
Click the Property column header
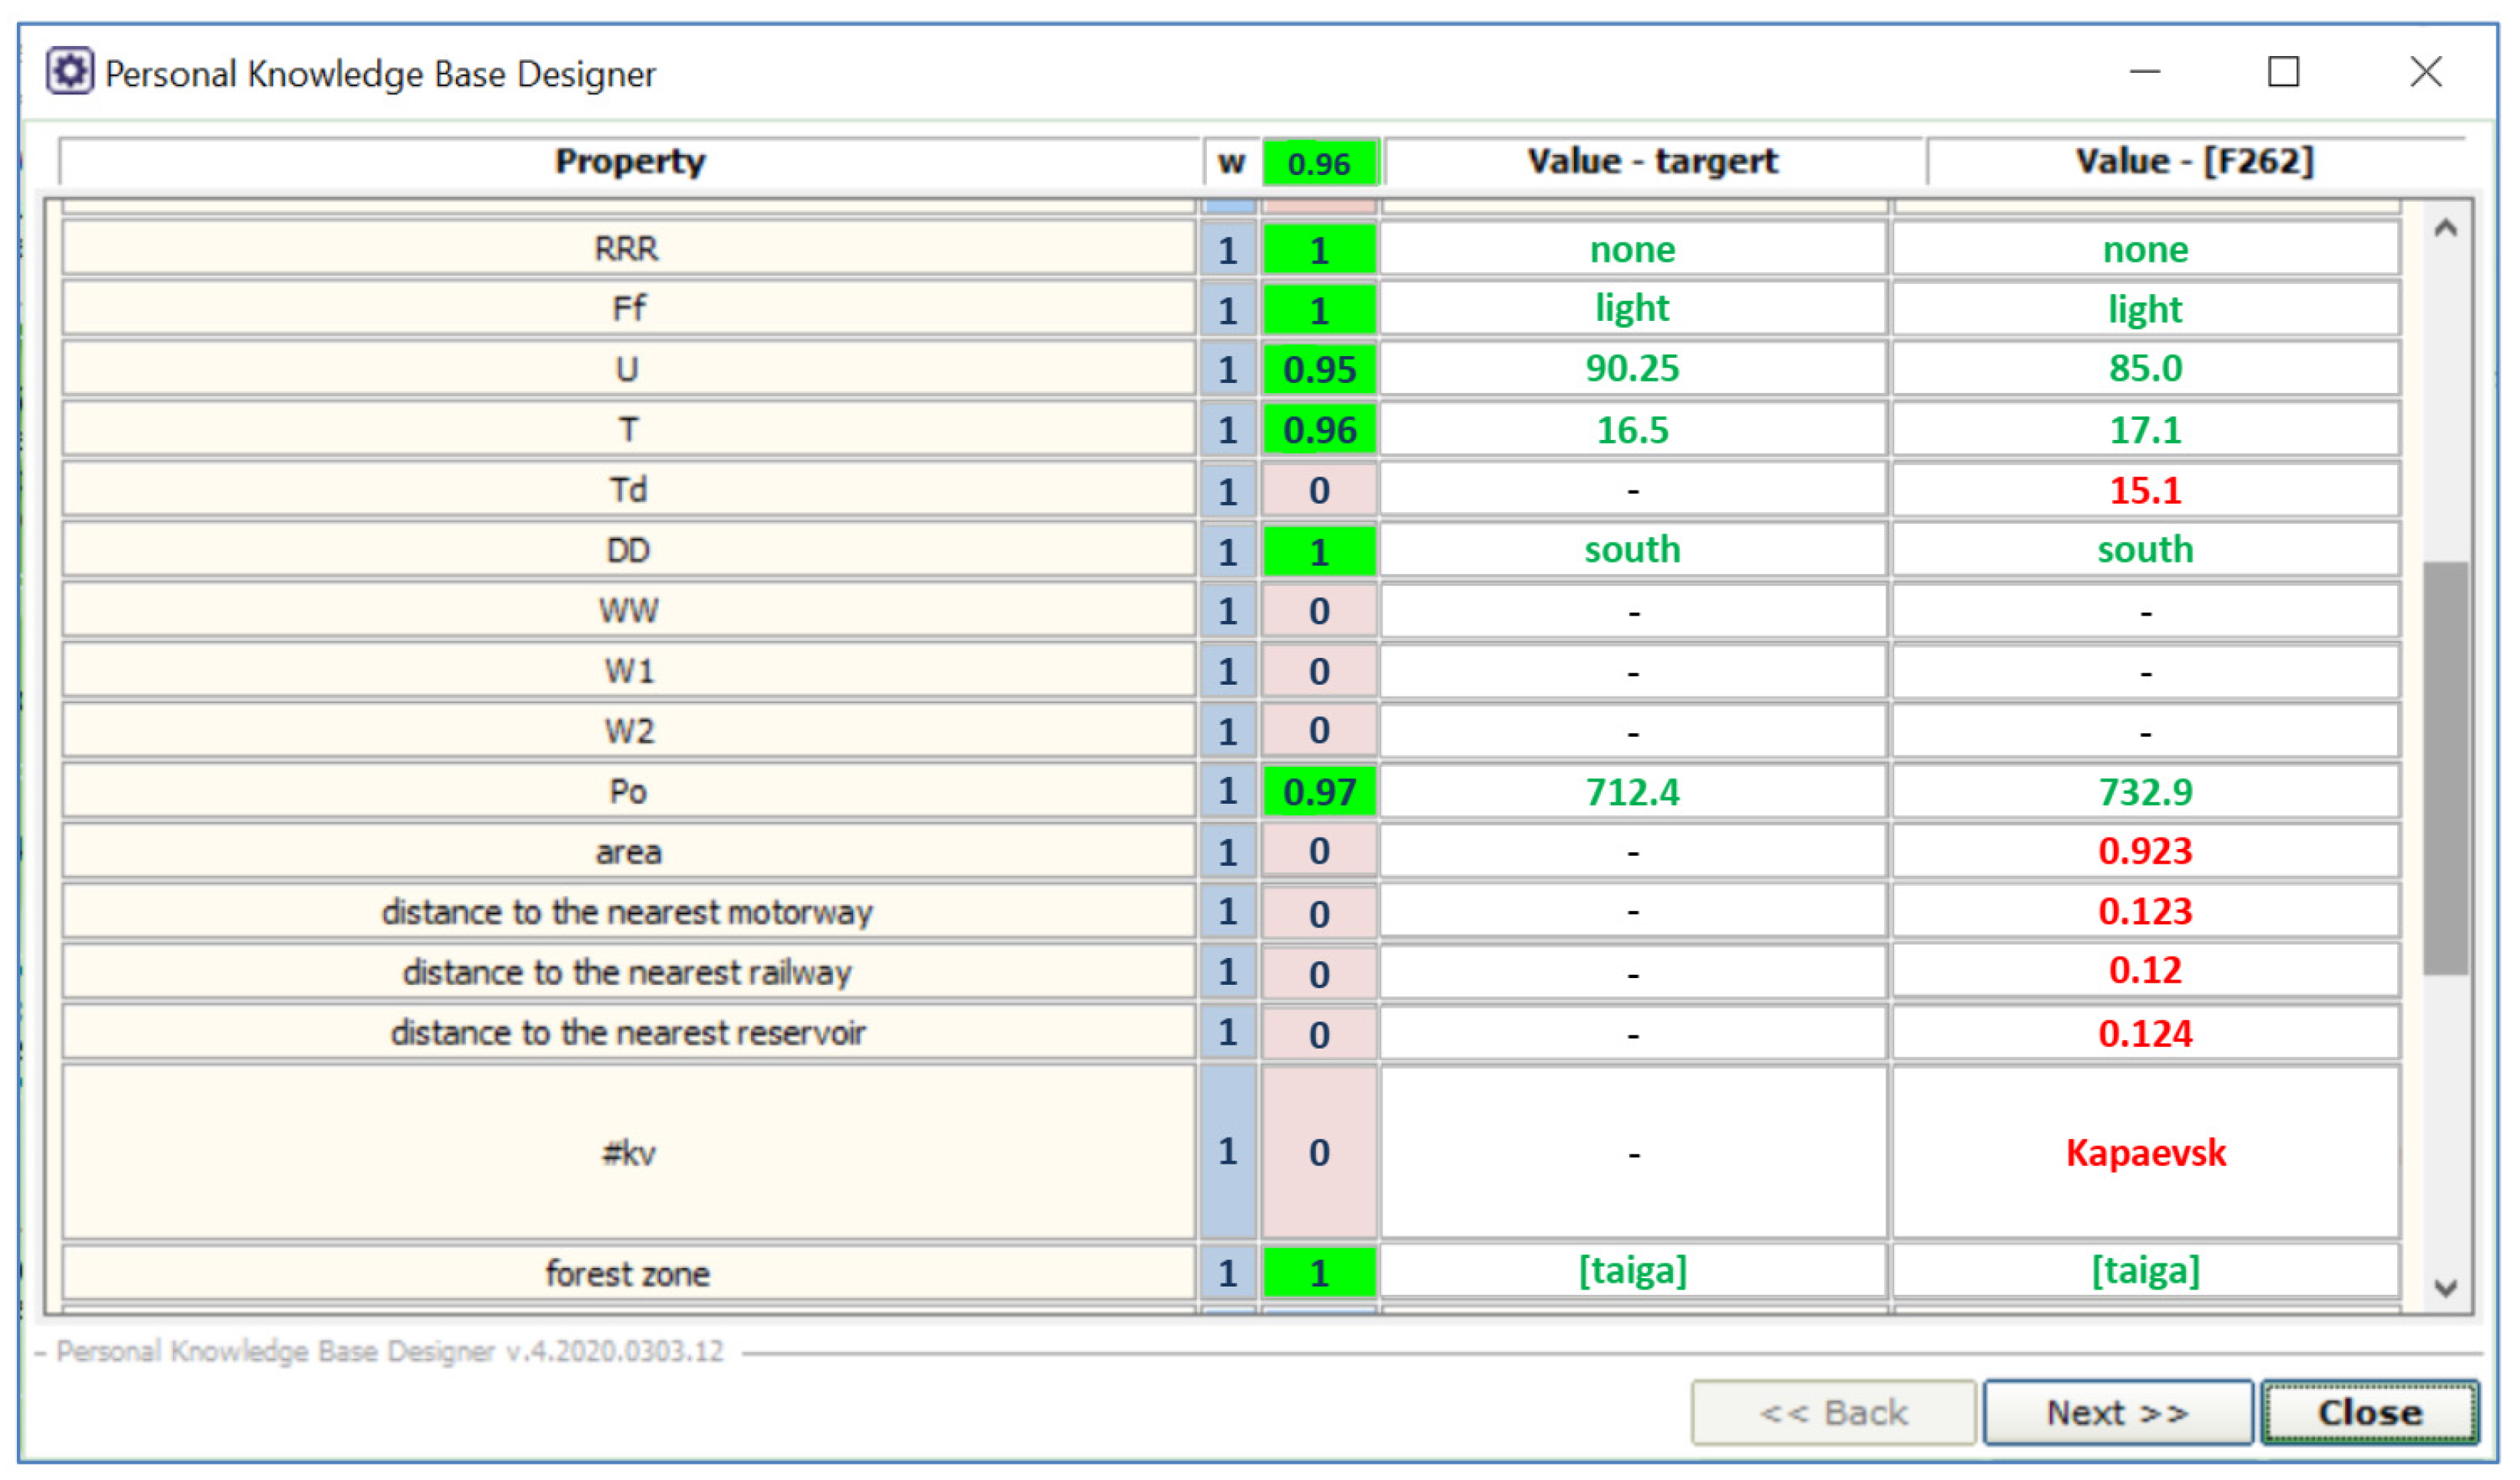(630, 162)
